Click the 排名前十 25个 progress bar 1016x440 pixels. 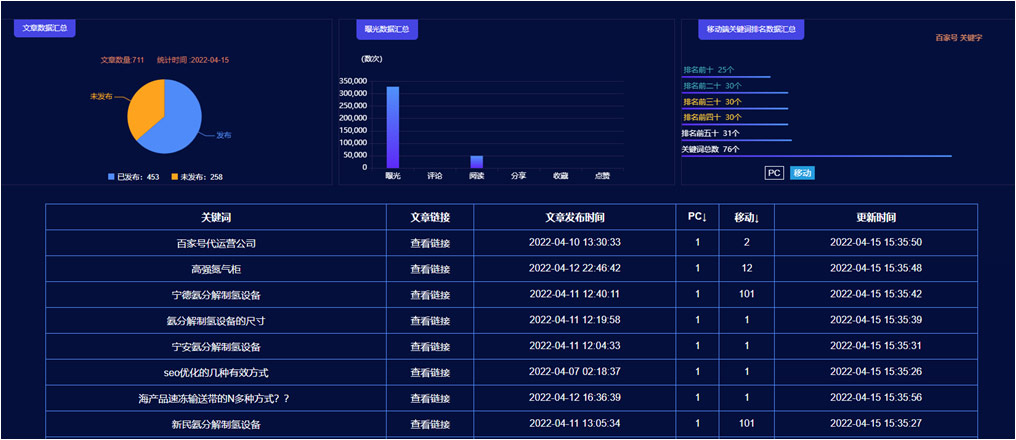click(726, 76)
